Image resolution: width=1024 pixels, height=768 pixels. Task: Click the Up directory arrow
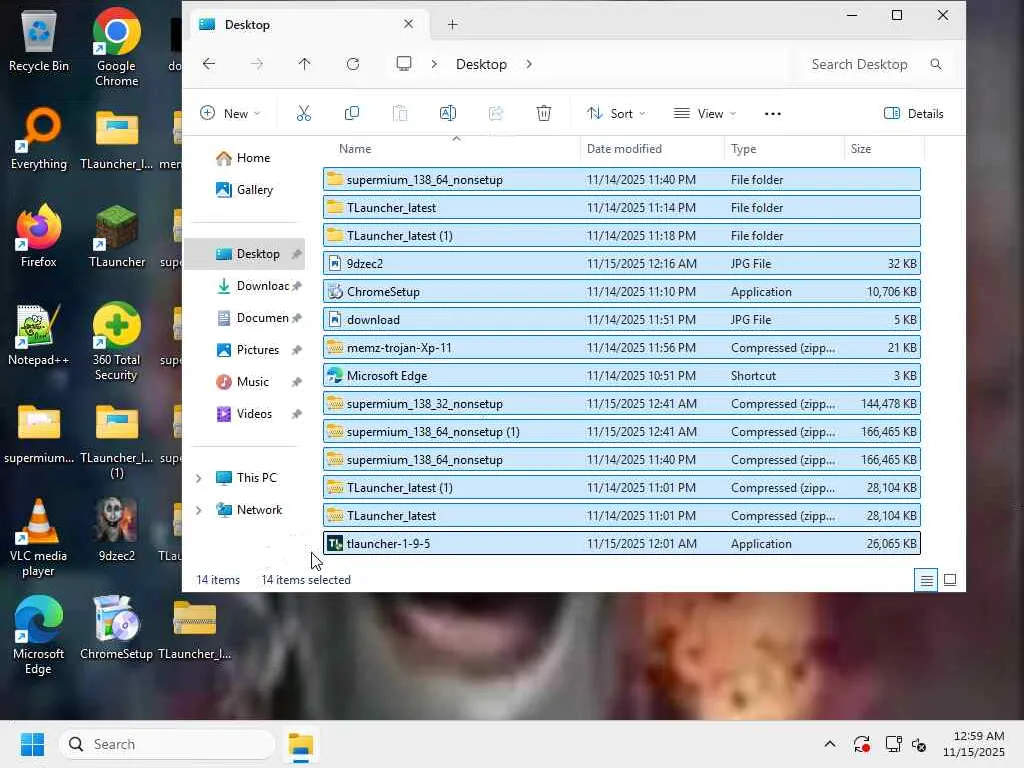click(304, 64)
